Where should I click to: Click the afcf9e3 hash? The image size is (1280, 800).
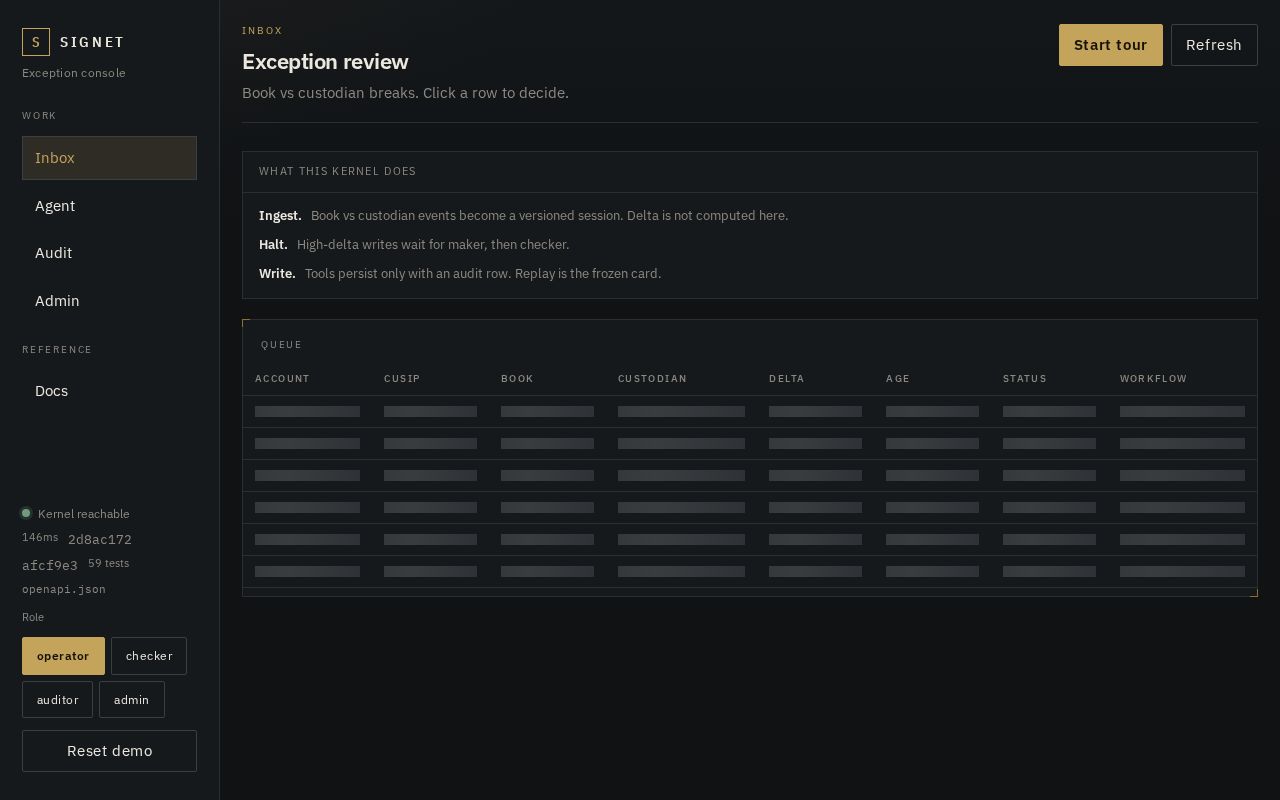[50, 566]
